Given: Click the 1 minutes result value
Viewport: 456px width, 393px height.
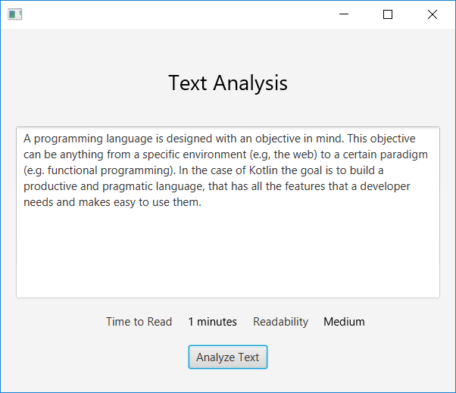Looking at the screenshot, I should tap(212, 322).
